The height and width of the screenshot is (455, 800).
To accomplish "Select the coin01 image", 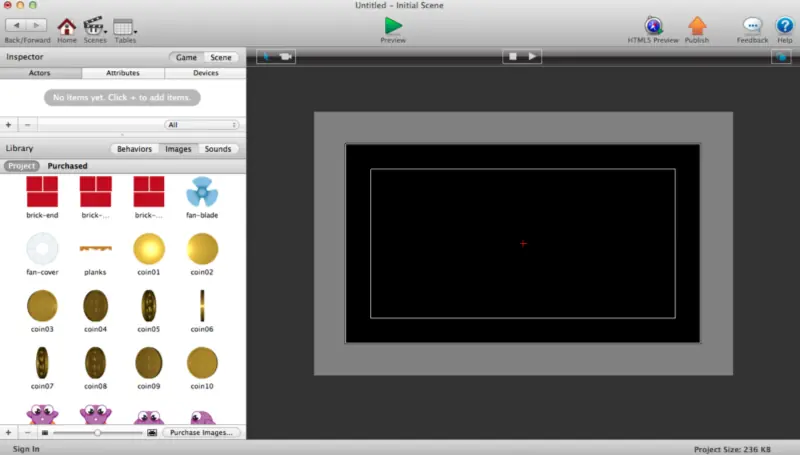I will (x=148, y=254).
